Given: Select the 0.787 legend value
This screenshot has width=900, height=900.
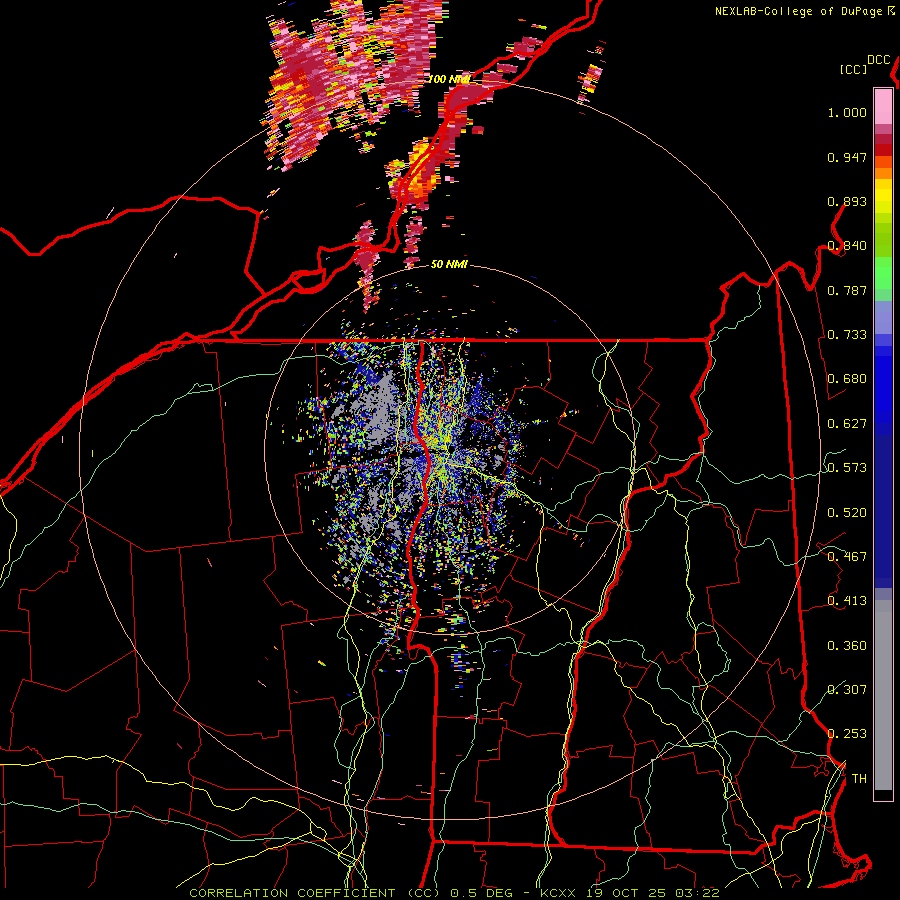Looking at the screenshot, I should pos(847,290).
